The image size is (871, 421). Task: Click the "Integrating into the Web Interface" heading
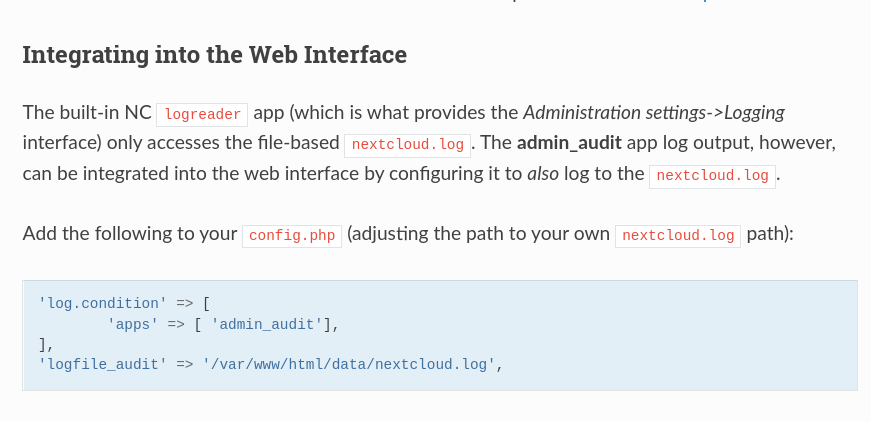214,54
